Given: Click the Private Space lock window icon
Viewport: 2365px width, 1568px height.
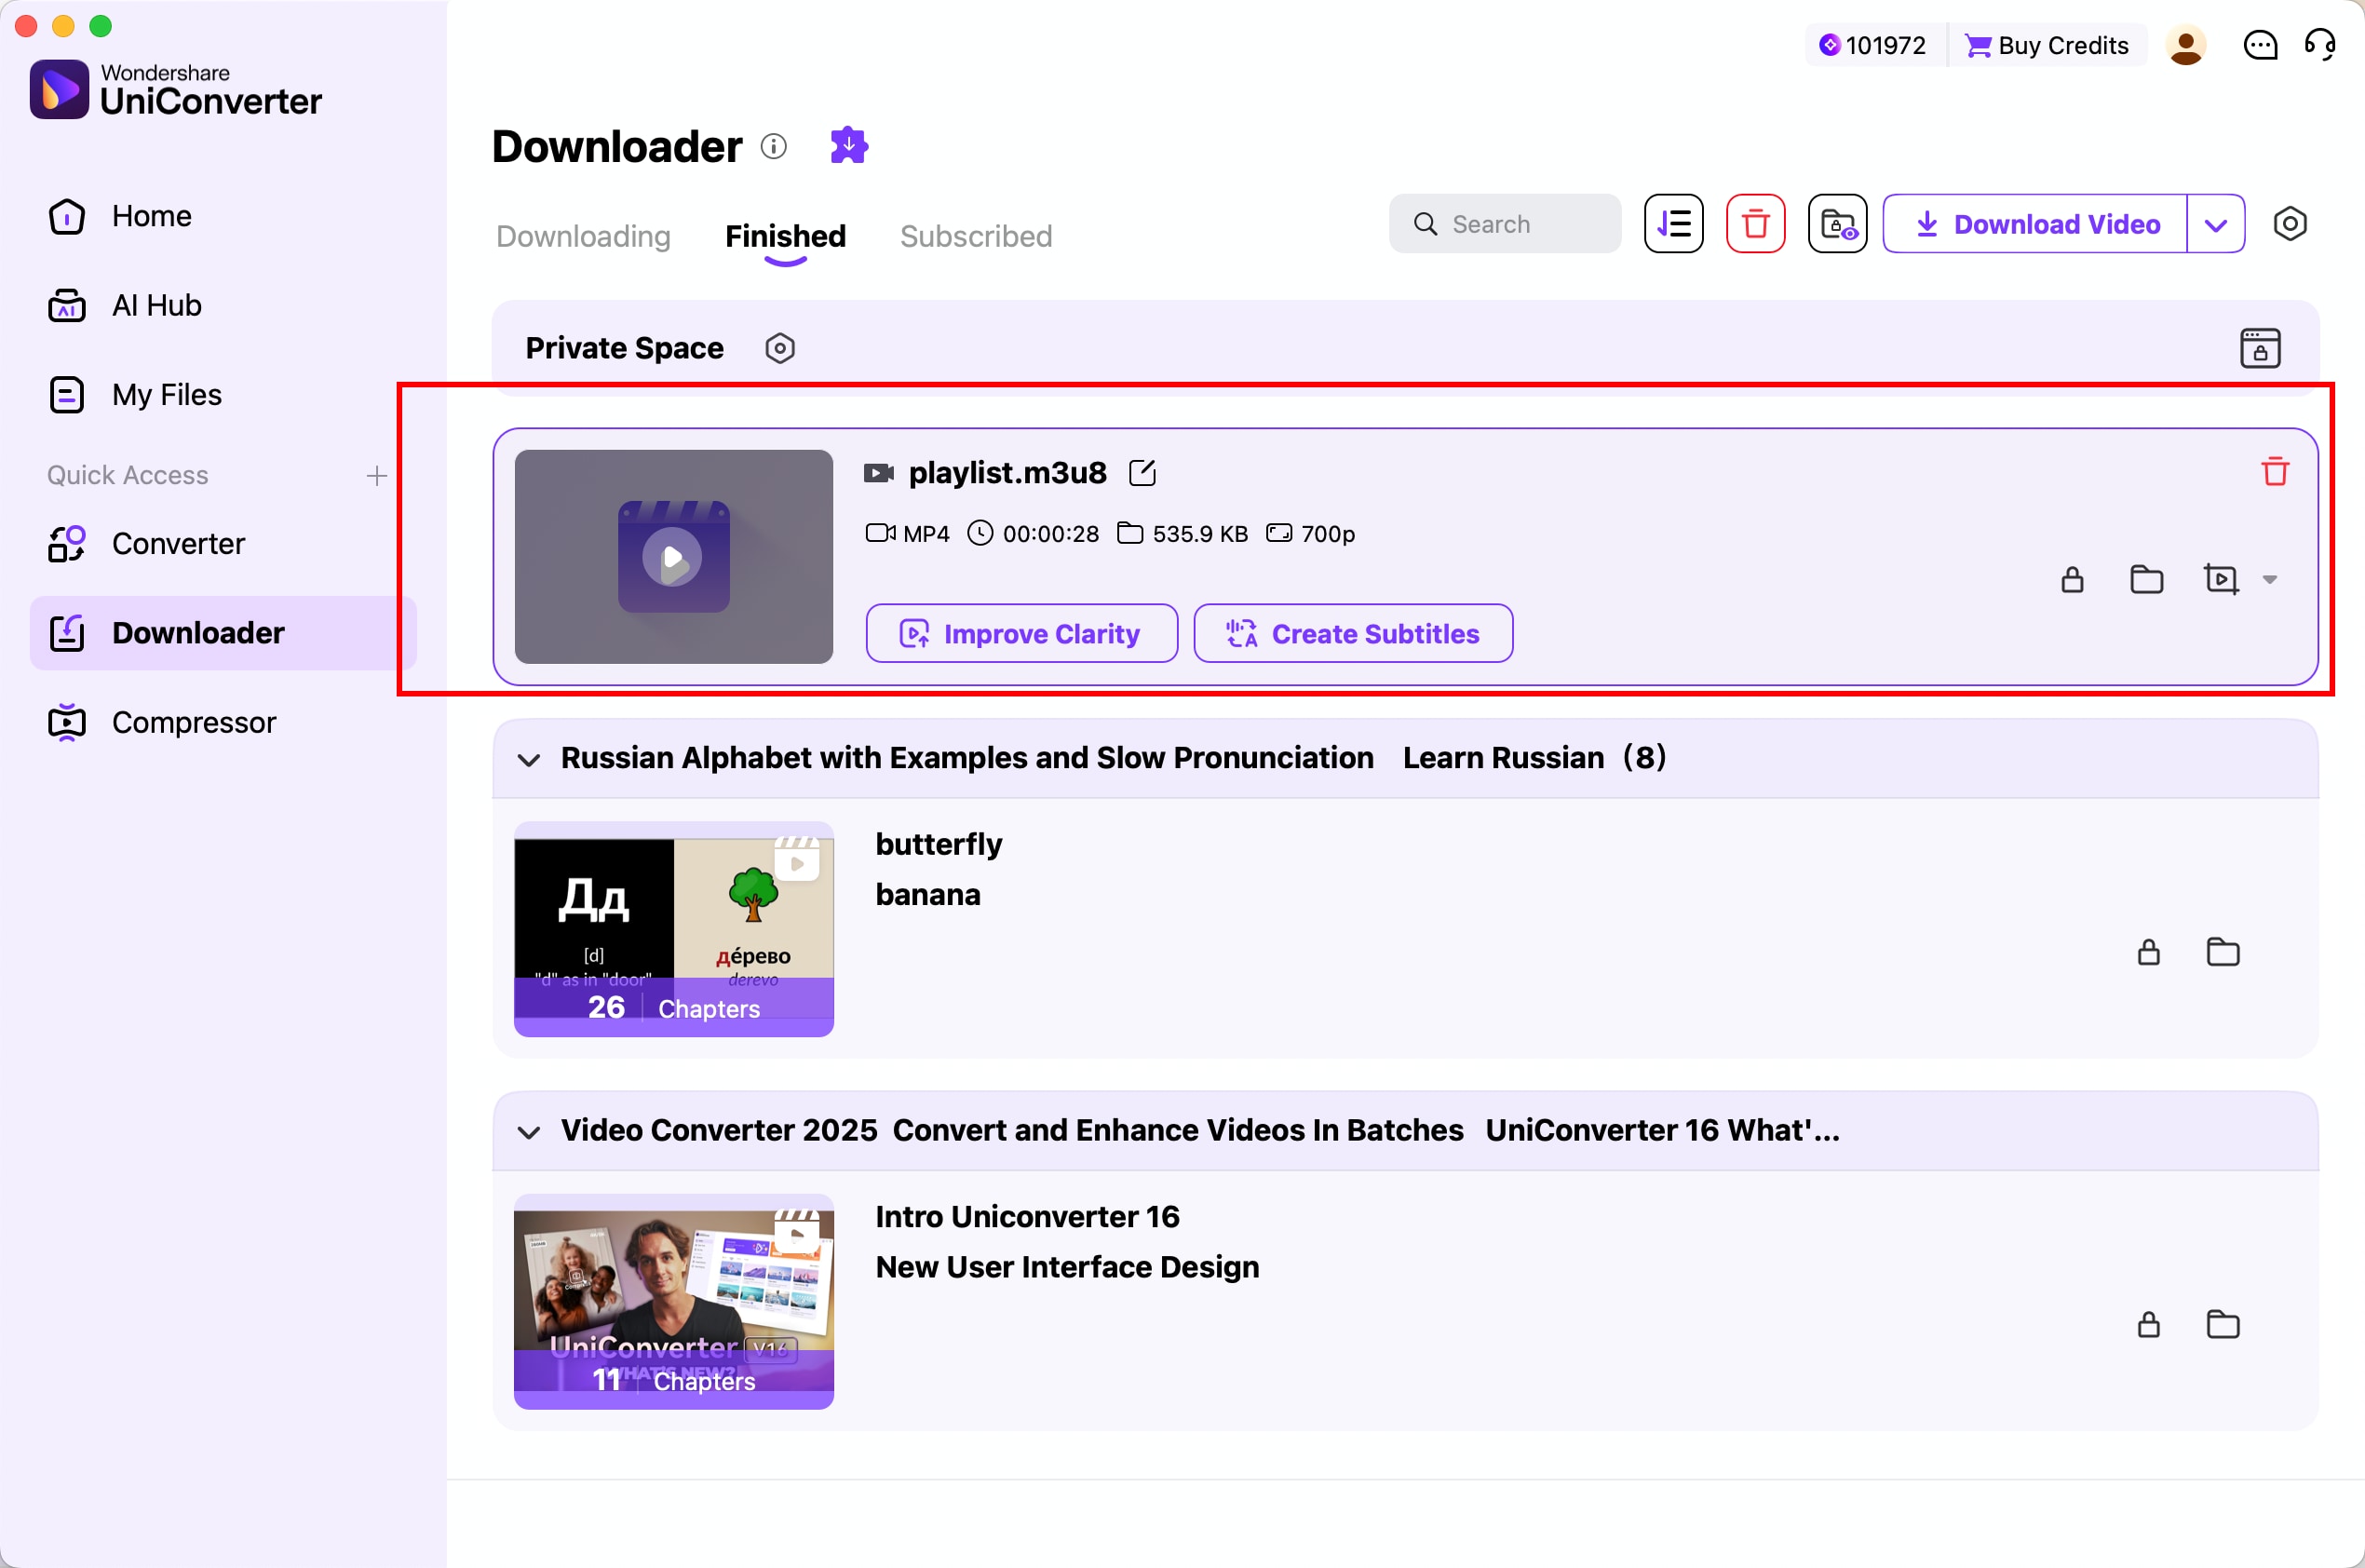Looking at the screenshot, I should [x=2259, y=348].
